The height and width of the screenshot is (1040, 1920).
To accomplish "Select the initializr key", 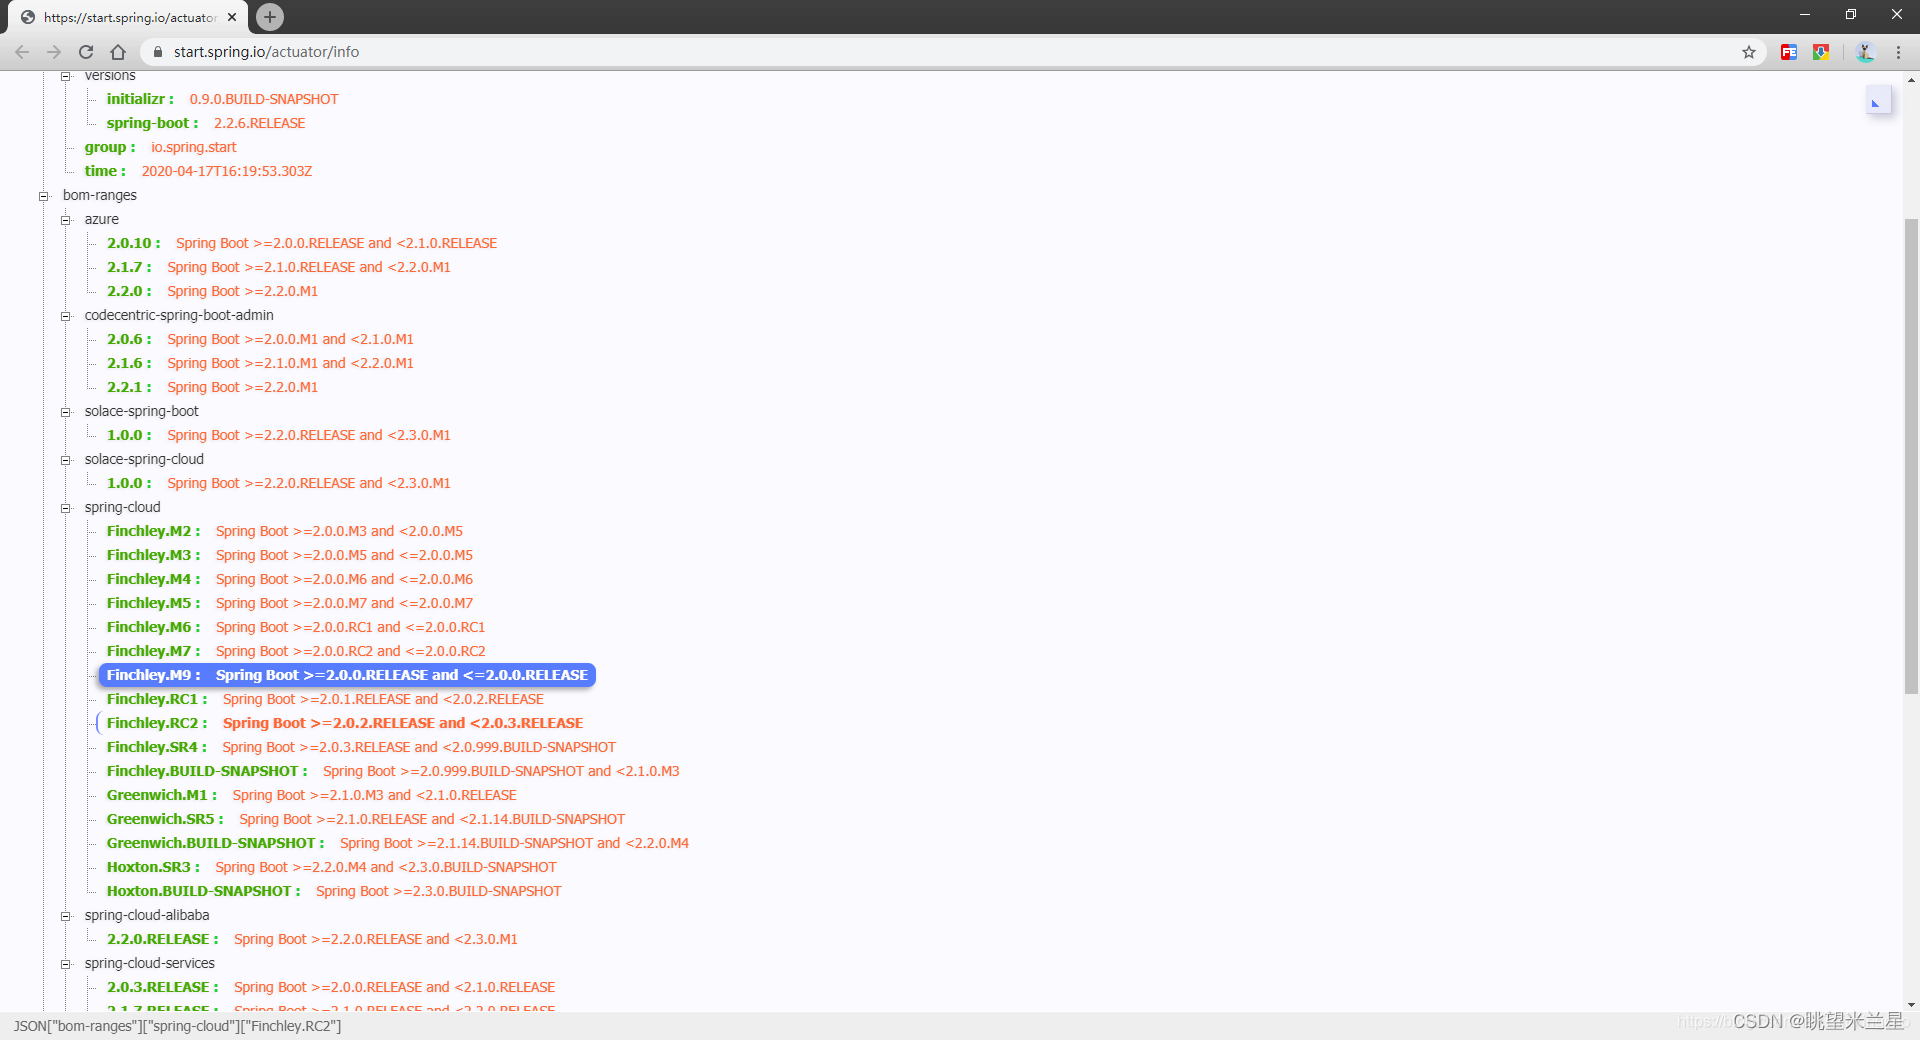I will coord(136,99).
